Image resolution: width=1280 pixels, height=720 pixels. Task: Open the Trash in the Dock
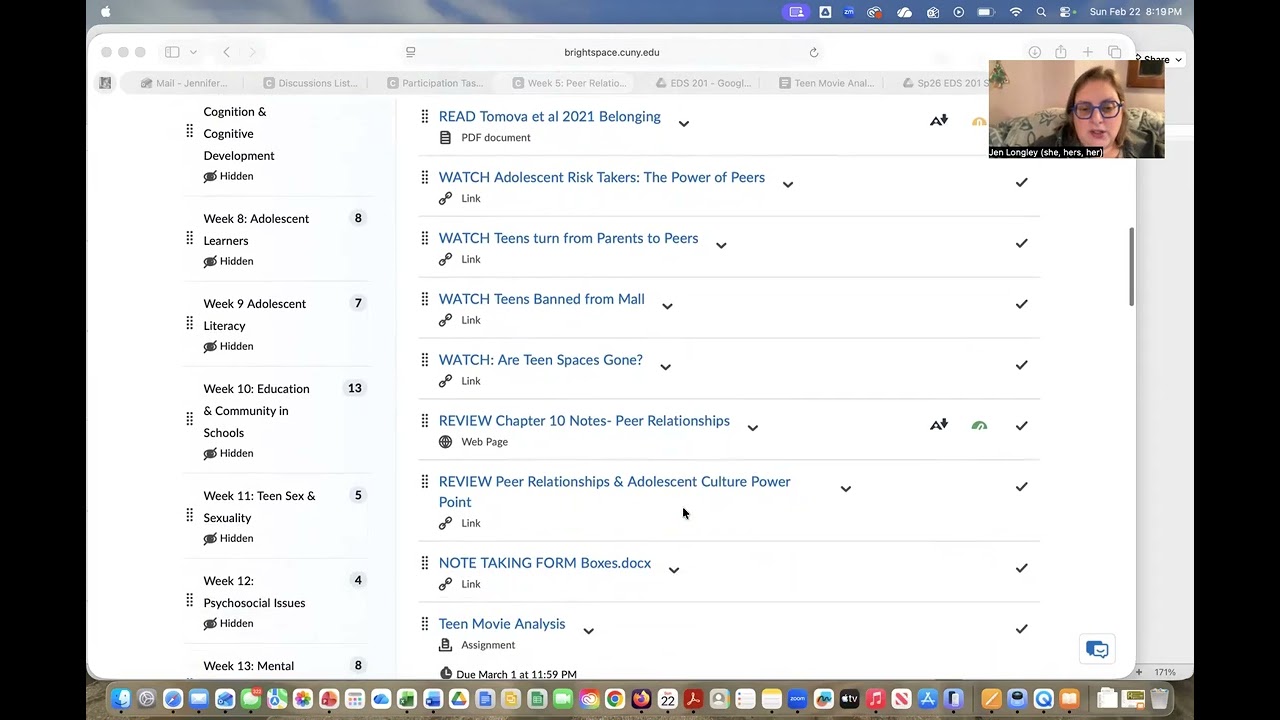tap(1159, 699)
